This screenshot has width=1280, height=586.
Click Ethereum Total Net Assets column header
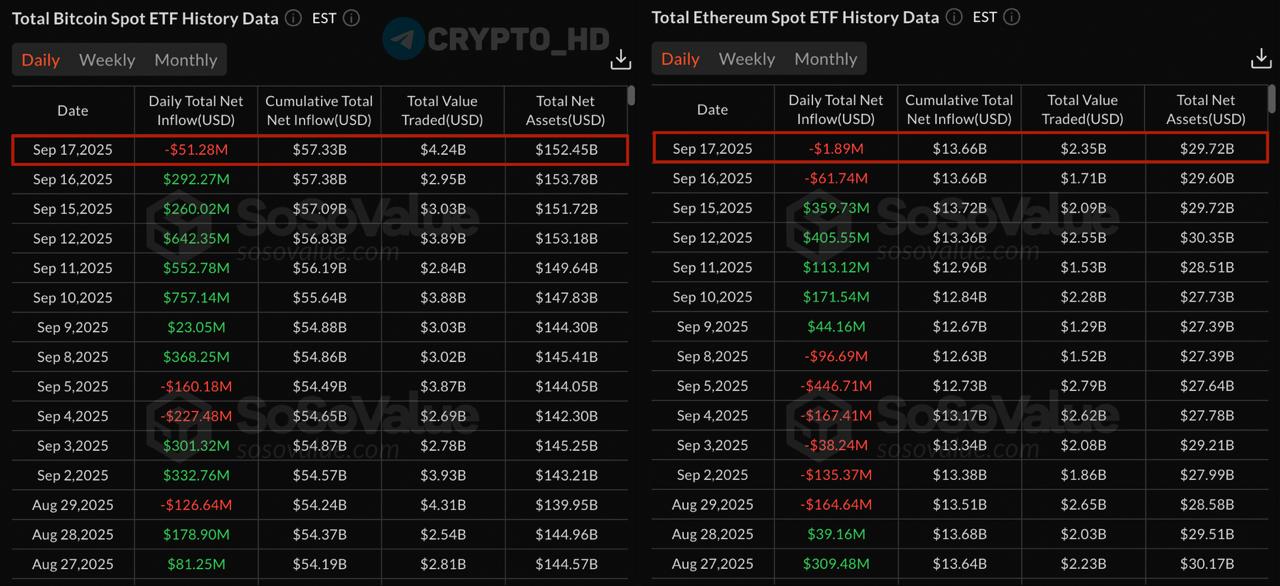pyautogui.click(x=1206, y=109)
